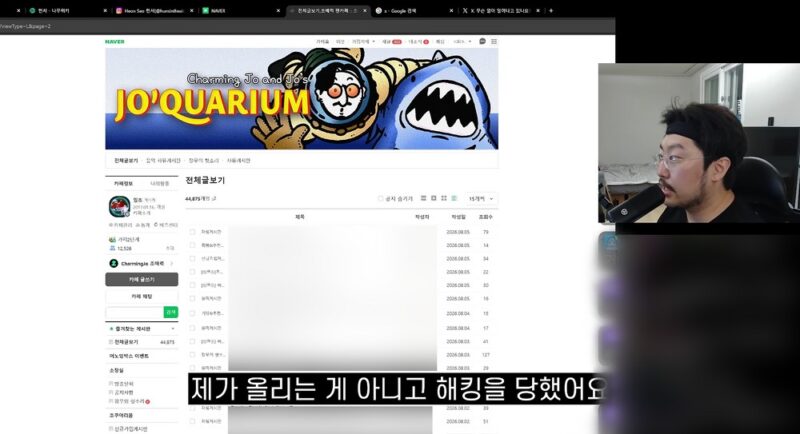This screenshot has height=434, width=800.
Task: Switch to the NAVER browser tab
Action: coord(240,11)
